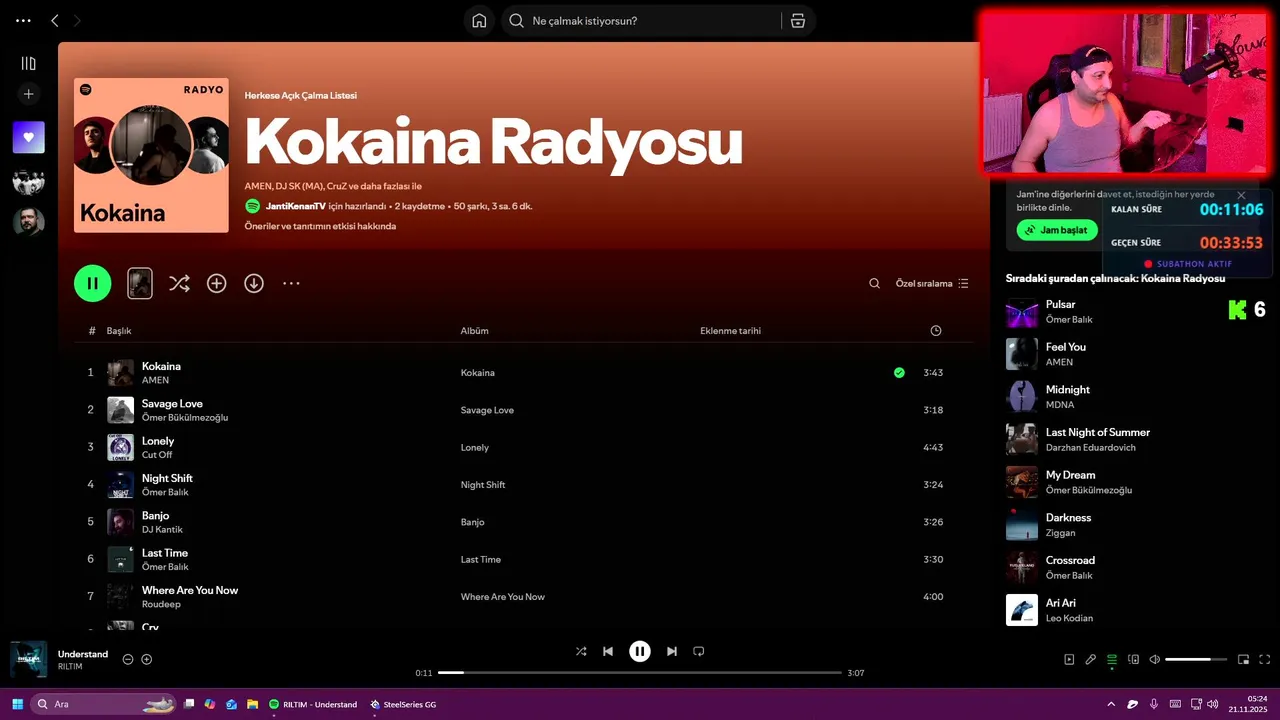Open the Now Playing view icon
Image resolution: width=1280 pixels, height=720 pixels.
coord(1069,659)
